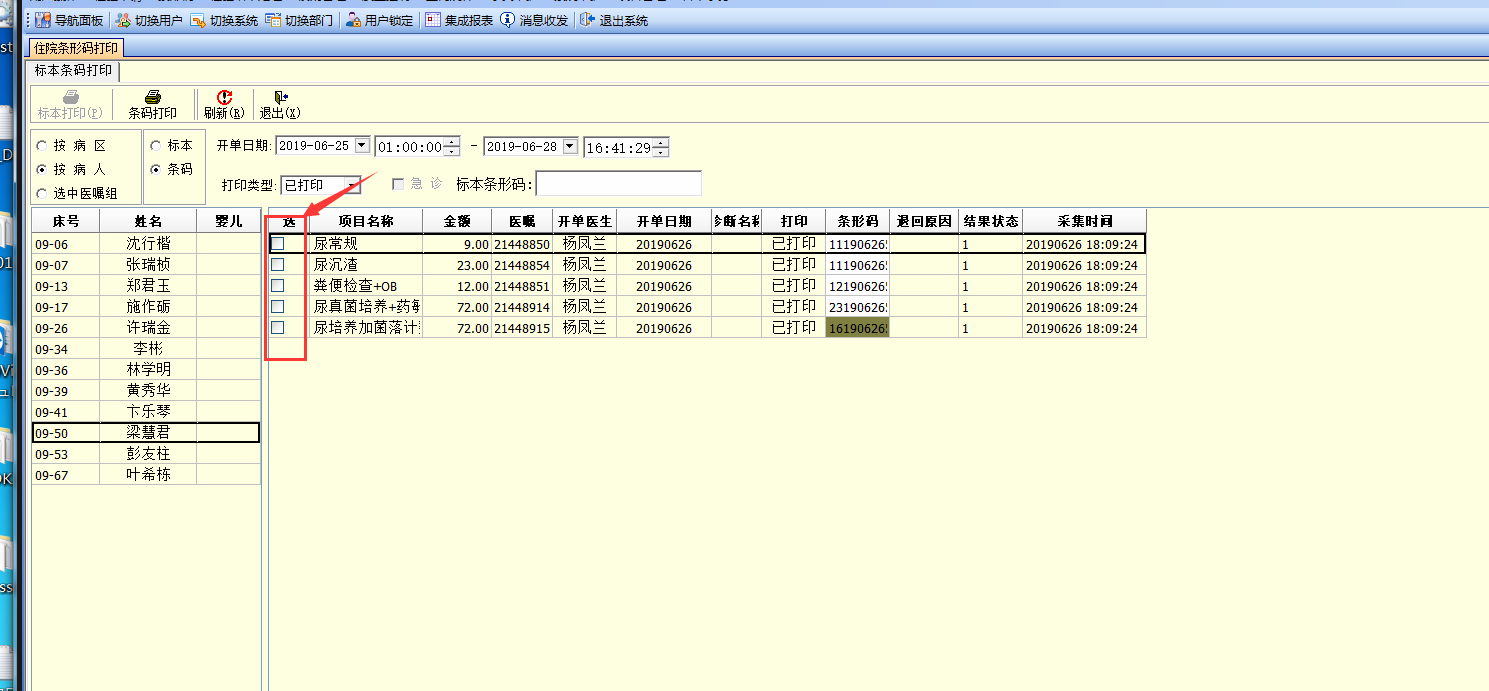
Task: Select patient 梁慧君 in bed 09-50
Action: click(146, 432)
